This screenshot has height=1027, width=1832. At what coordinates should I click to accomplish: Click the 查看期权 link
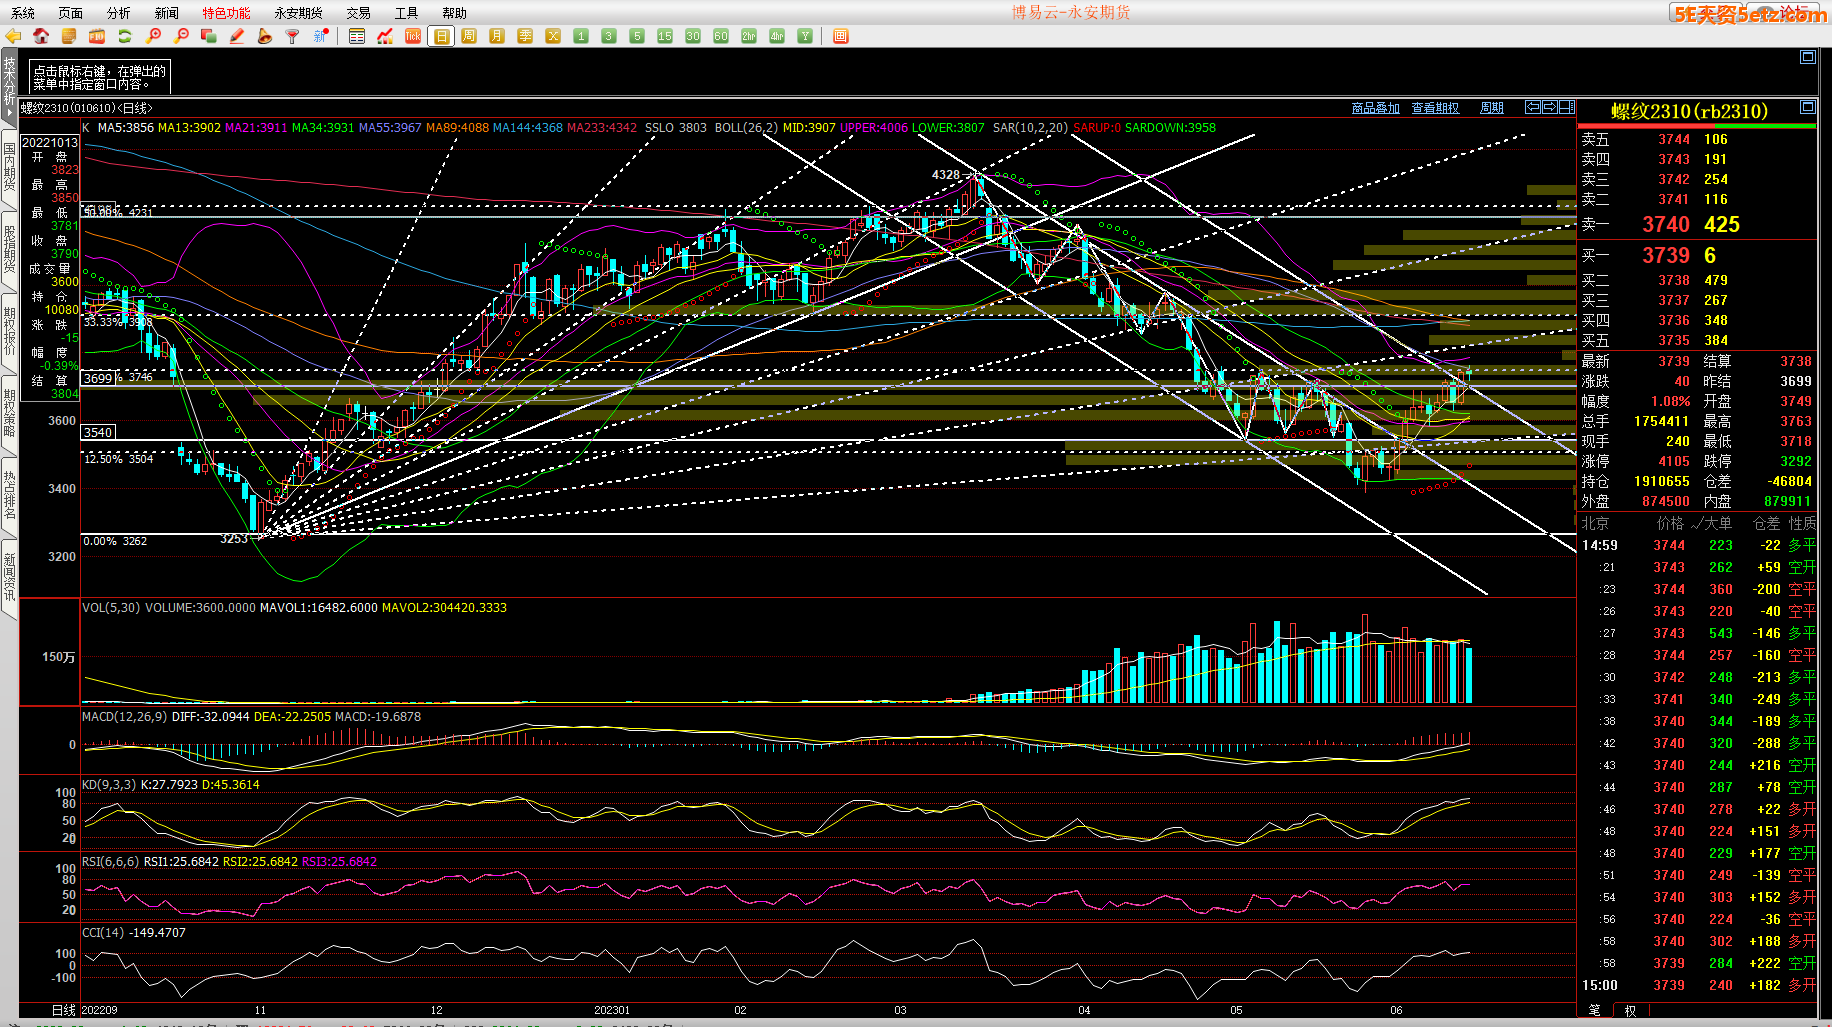[1435, 108]
